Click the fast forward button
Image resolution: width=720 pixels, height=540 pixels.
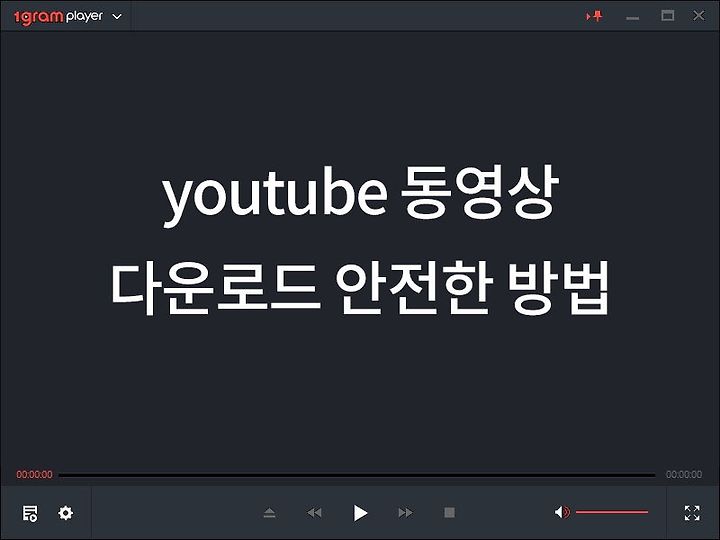click(x=405, y=512)
